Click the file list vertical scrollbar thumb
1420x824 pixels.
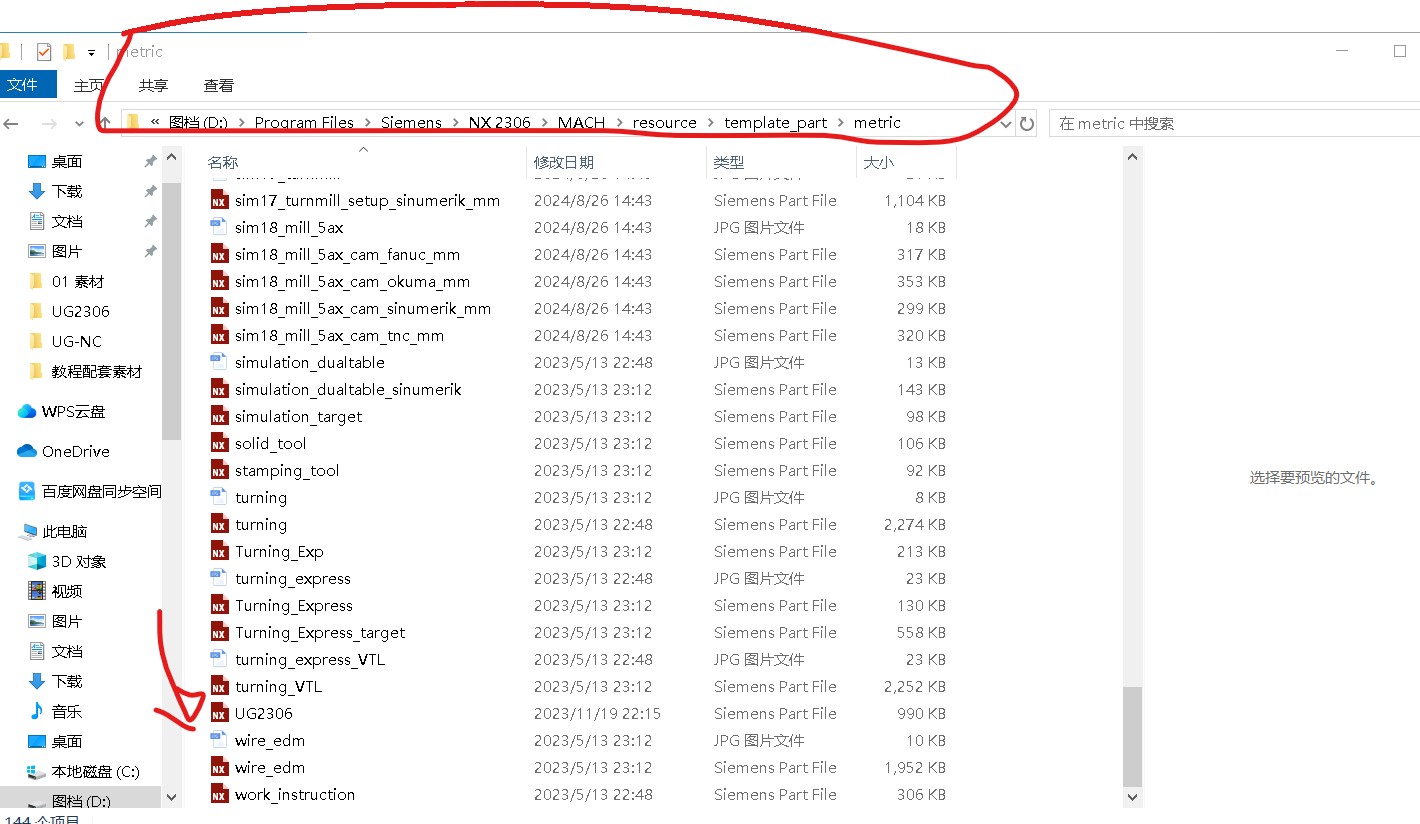(x=1132, y=735)
